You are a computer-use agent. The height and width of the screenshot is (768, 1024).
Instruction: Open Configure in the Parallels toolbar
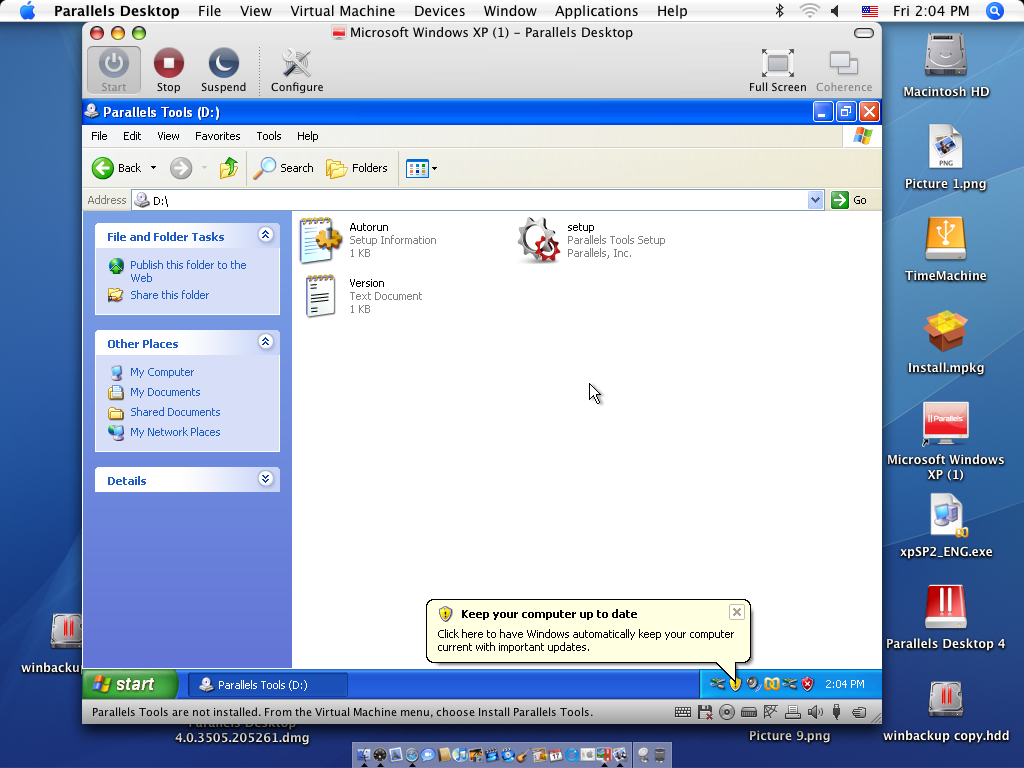[x=296, y=70]
